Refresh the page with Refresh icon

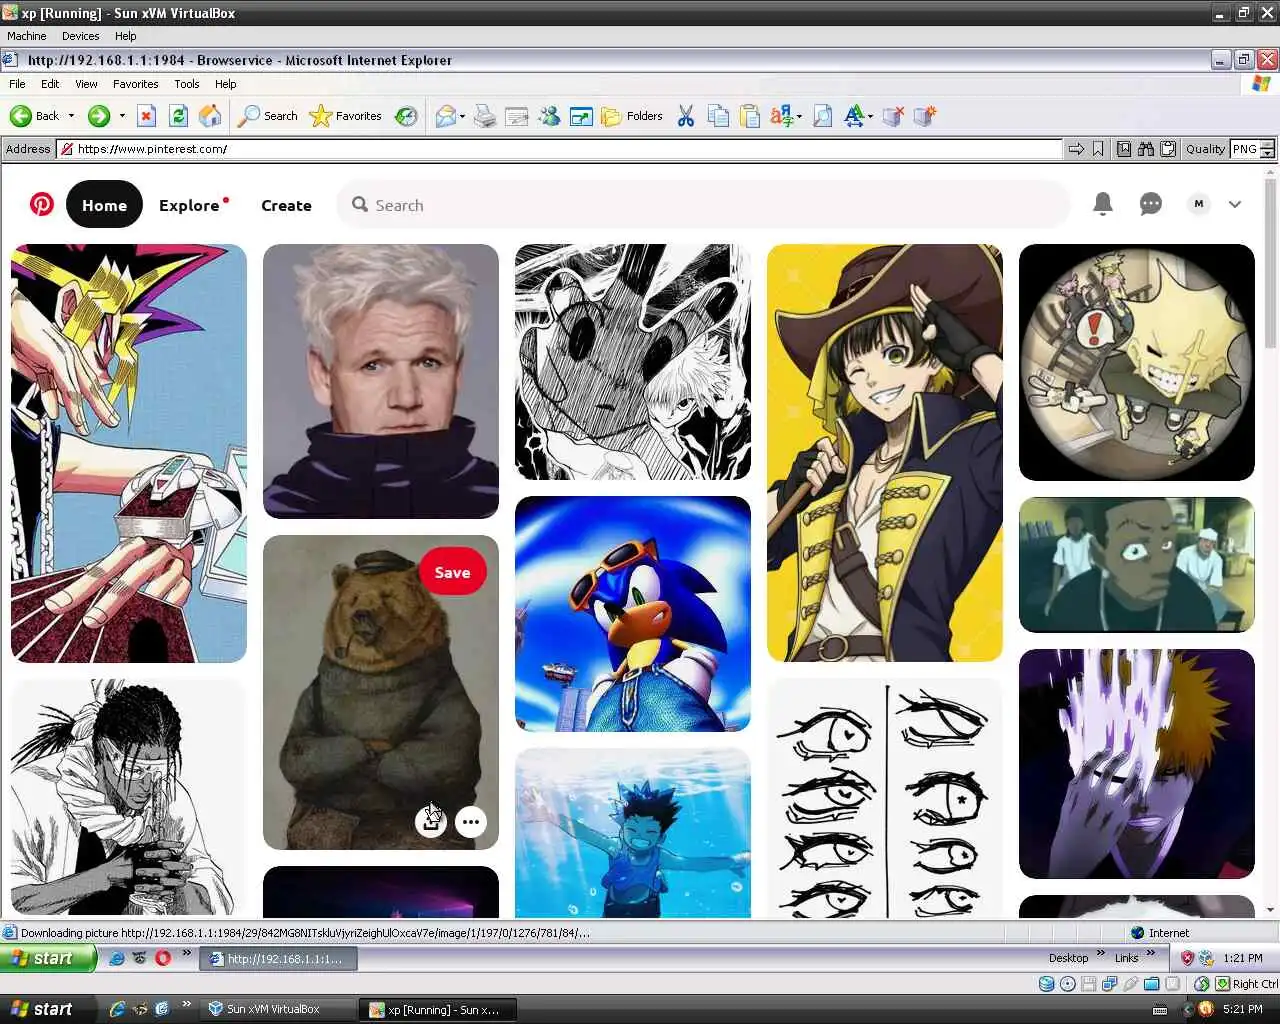coord(178,116)
